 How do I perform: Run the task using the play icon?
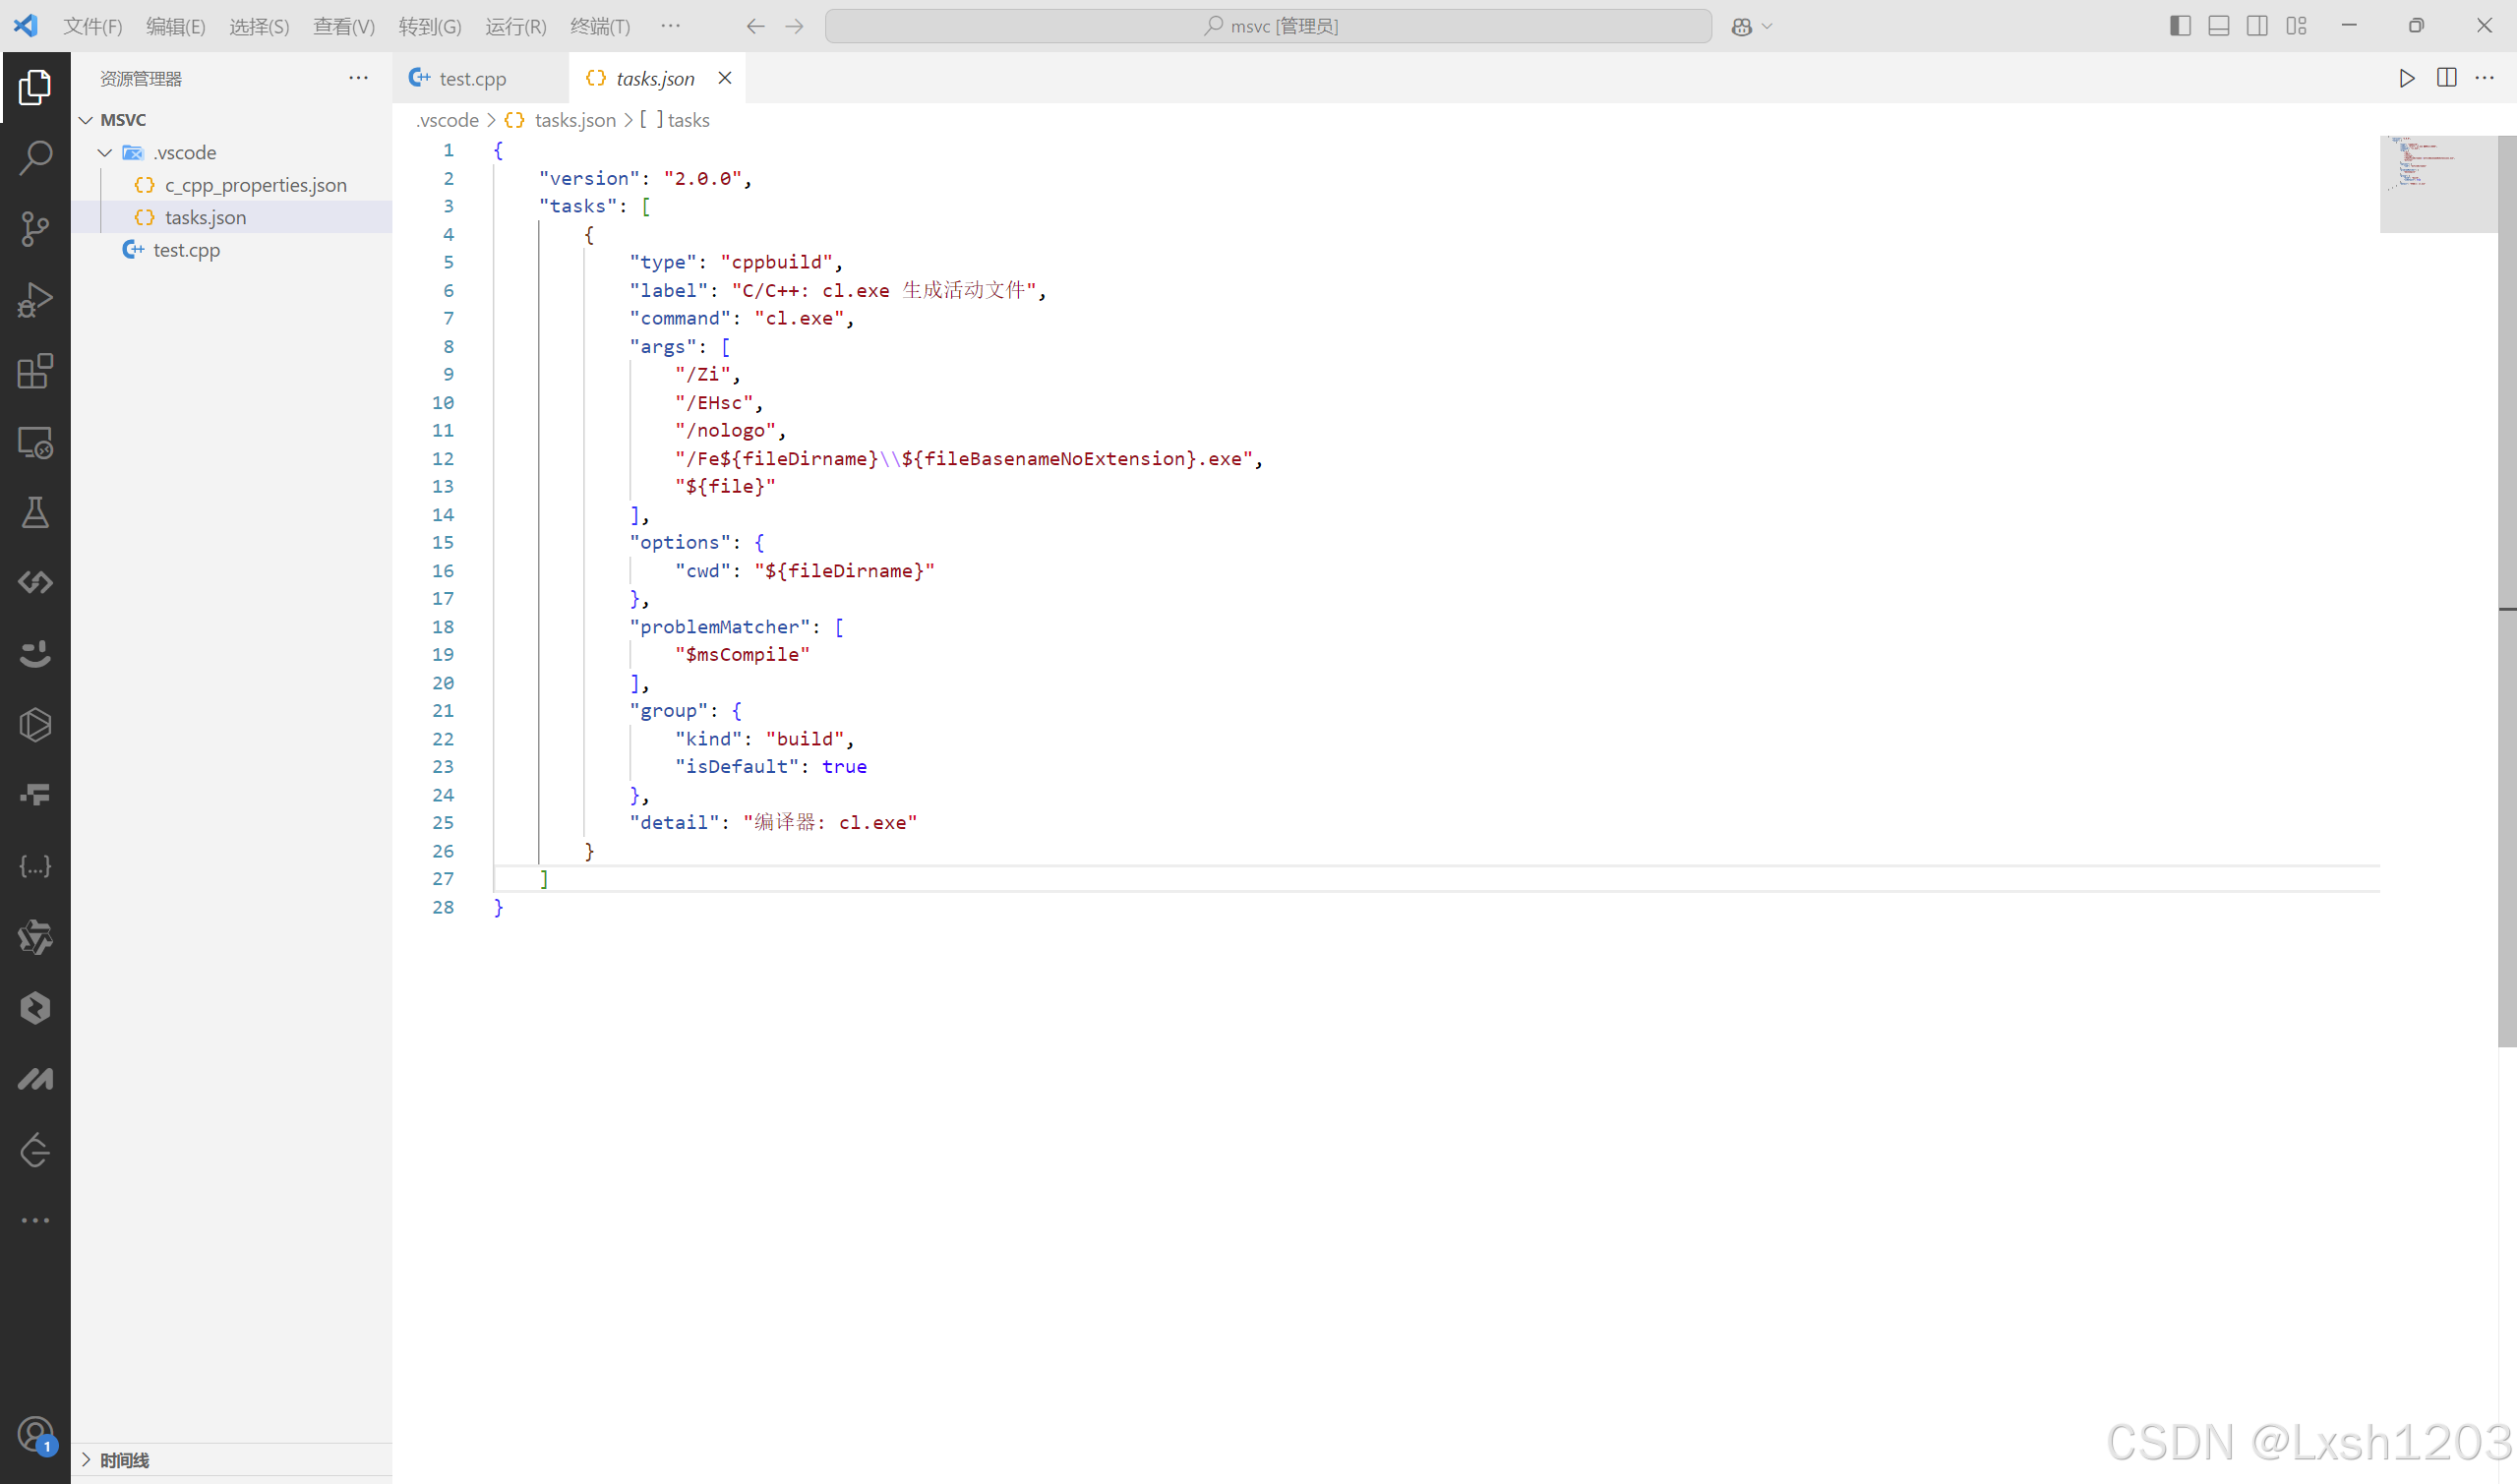click(x=2407, y=78)
